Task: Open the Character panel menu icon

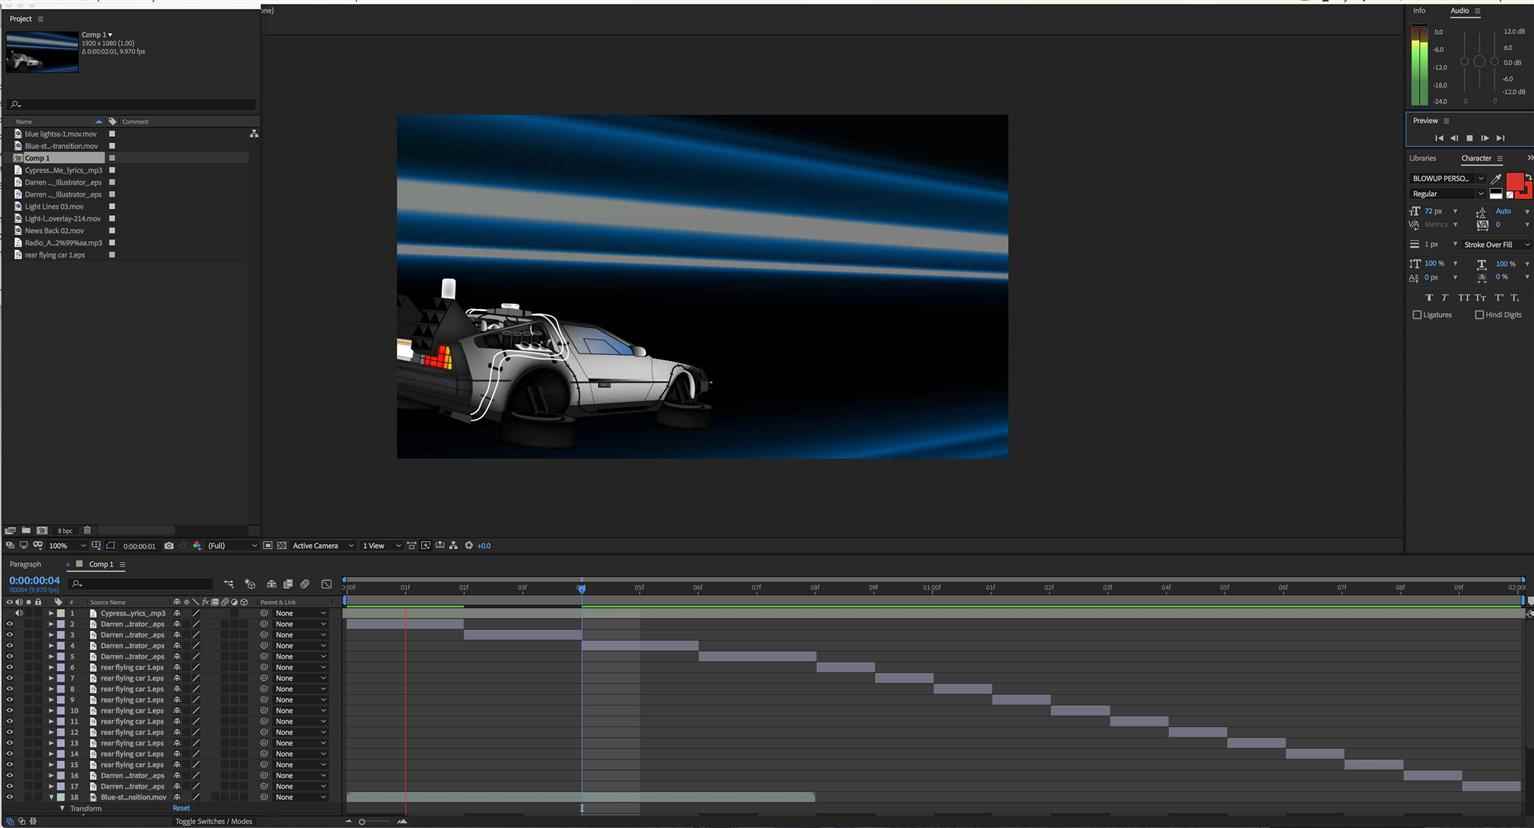Action: tap(1500, 158)
